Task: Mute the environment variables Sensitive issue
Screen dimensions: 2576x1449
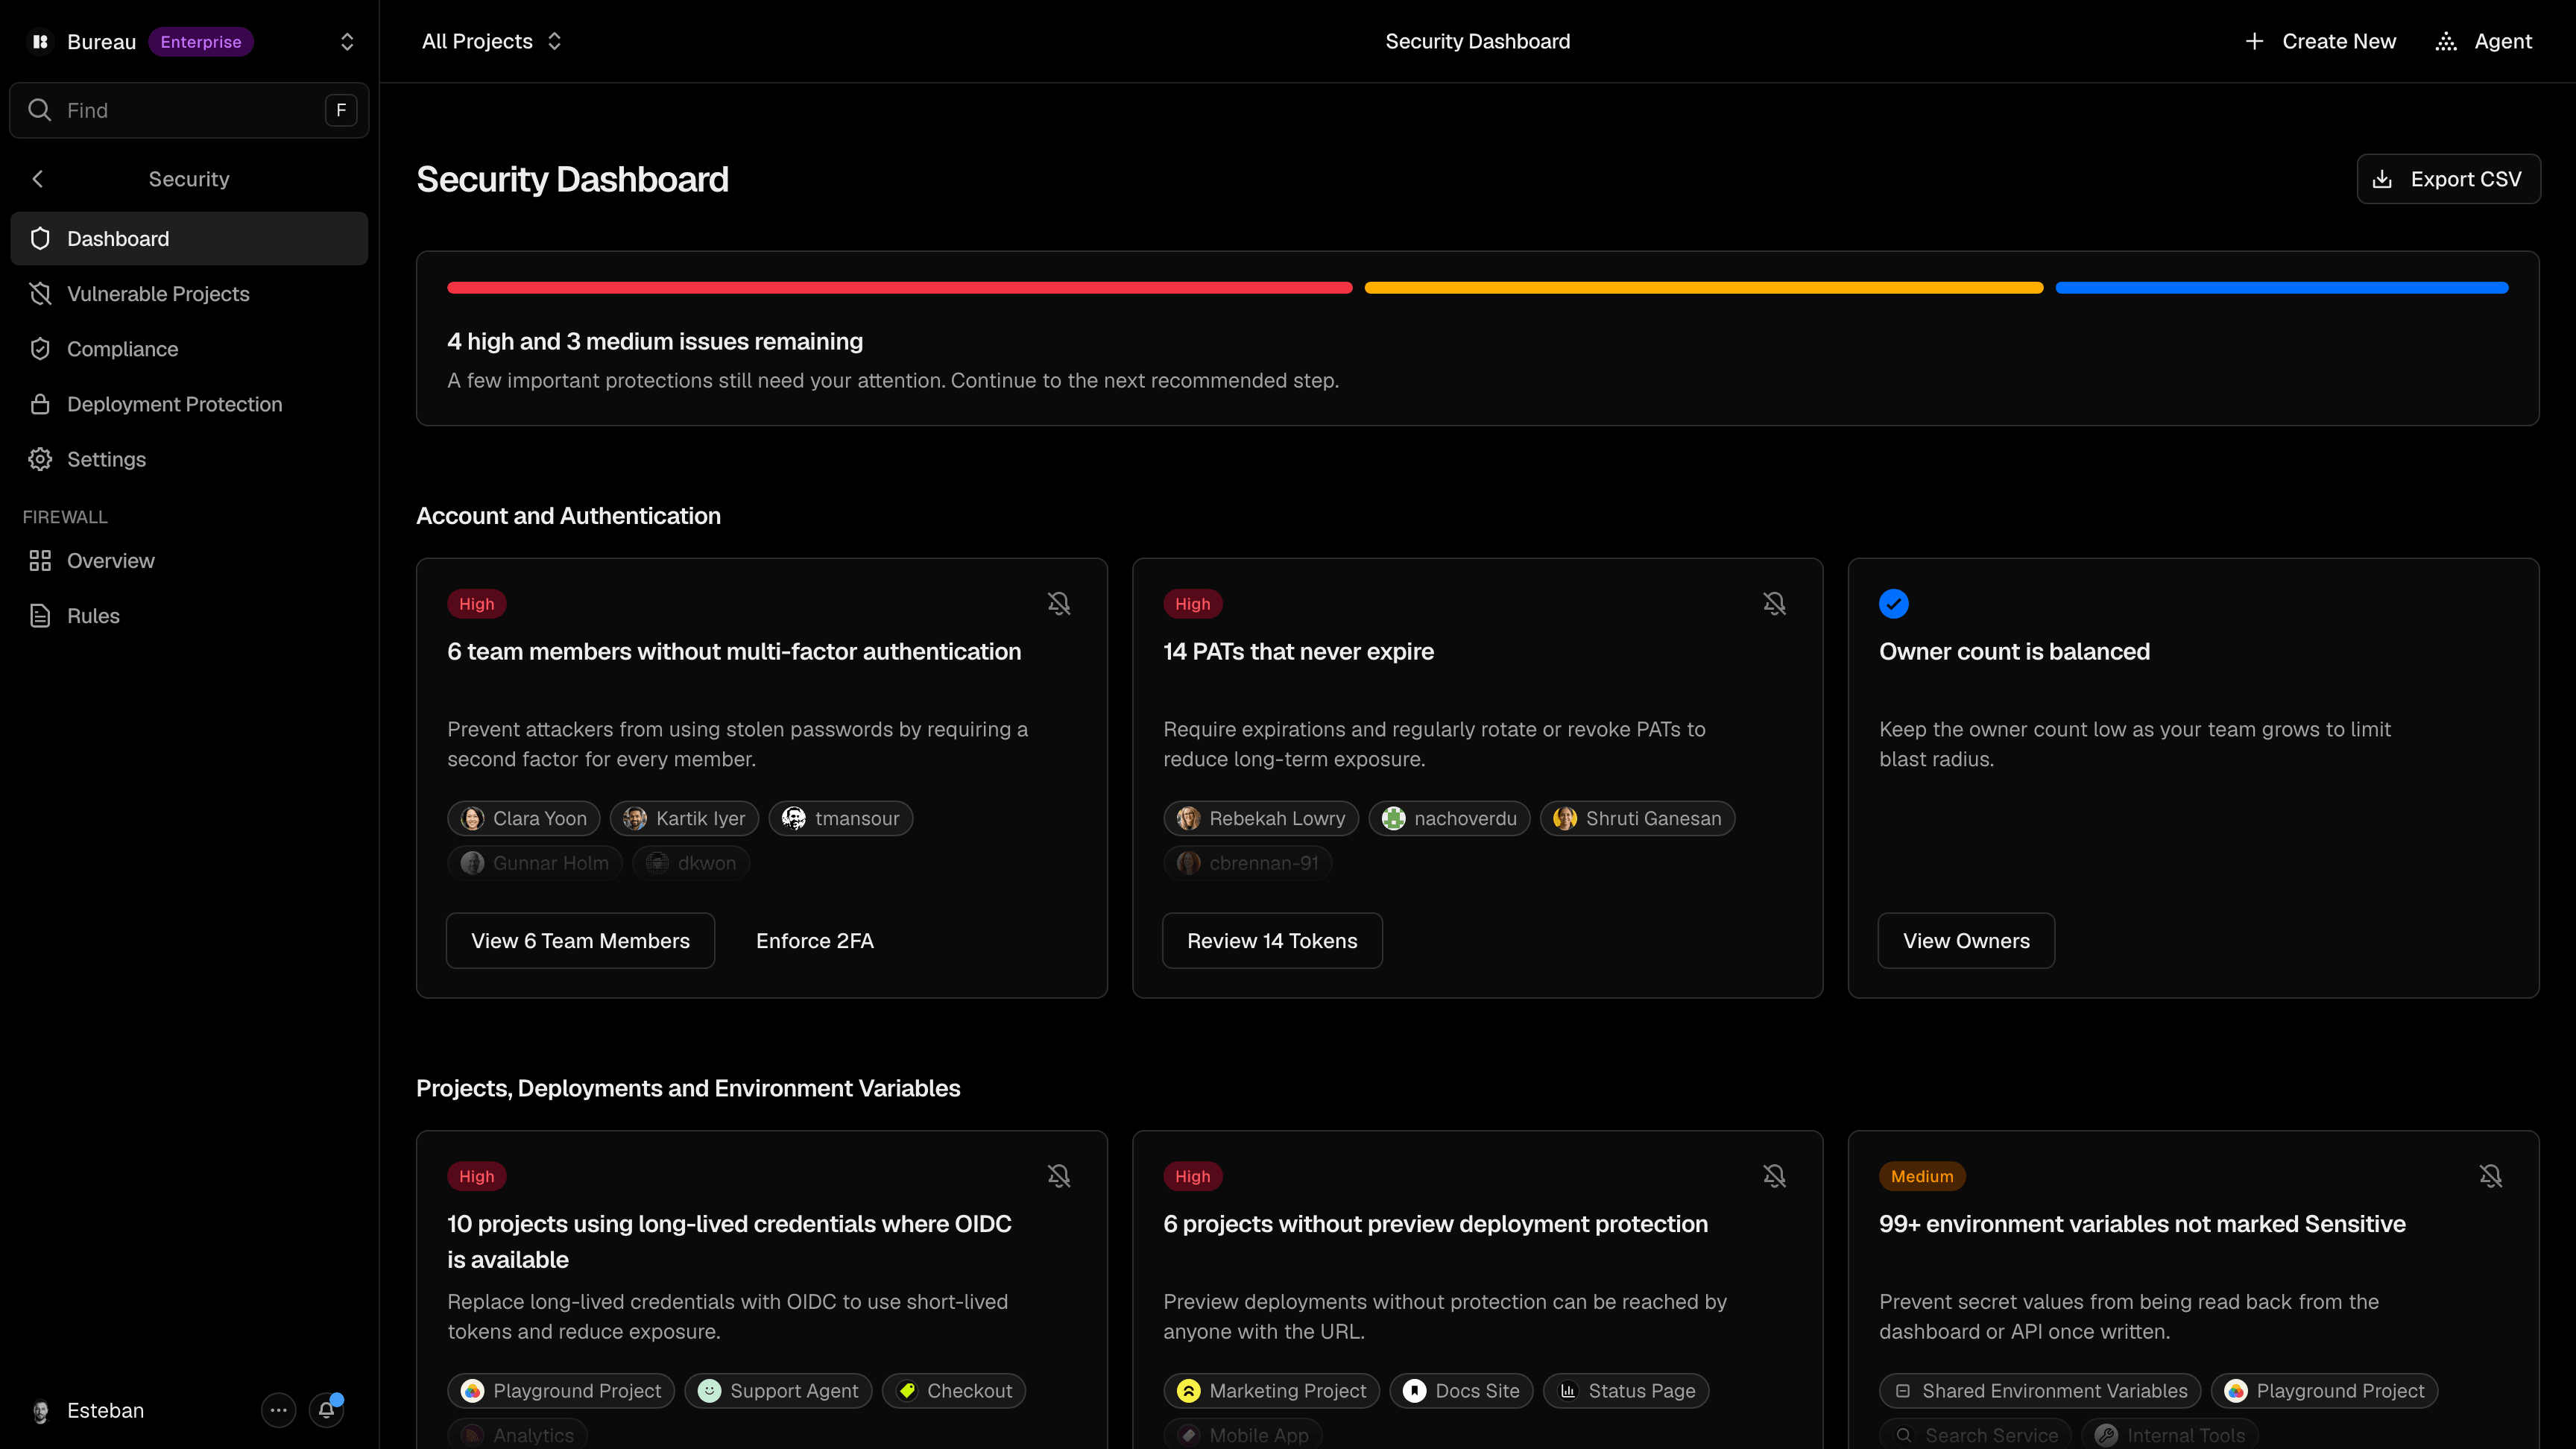Action: (x=2490, y=1176)
